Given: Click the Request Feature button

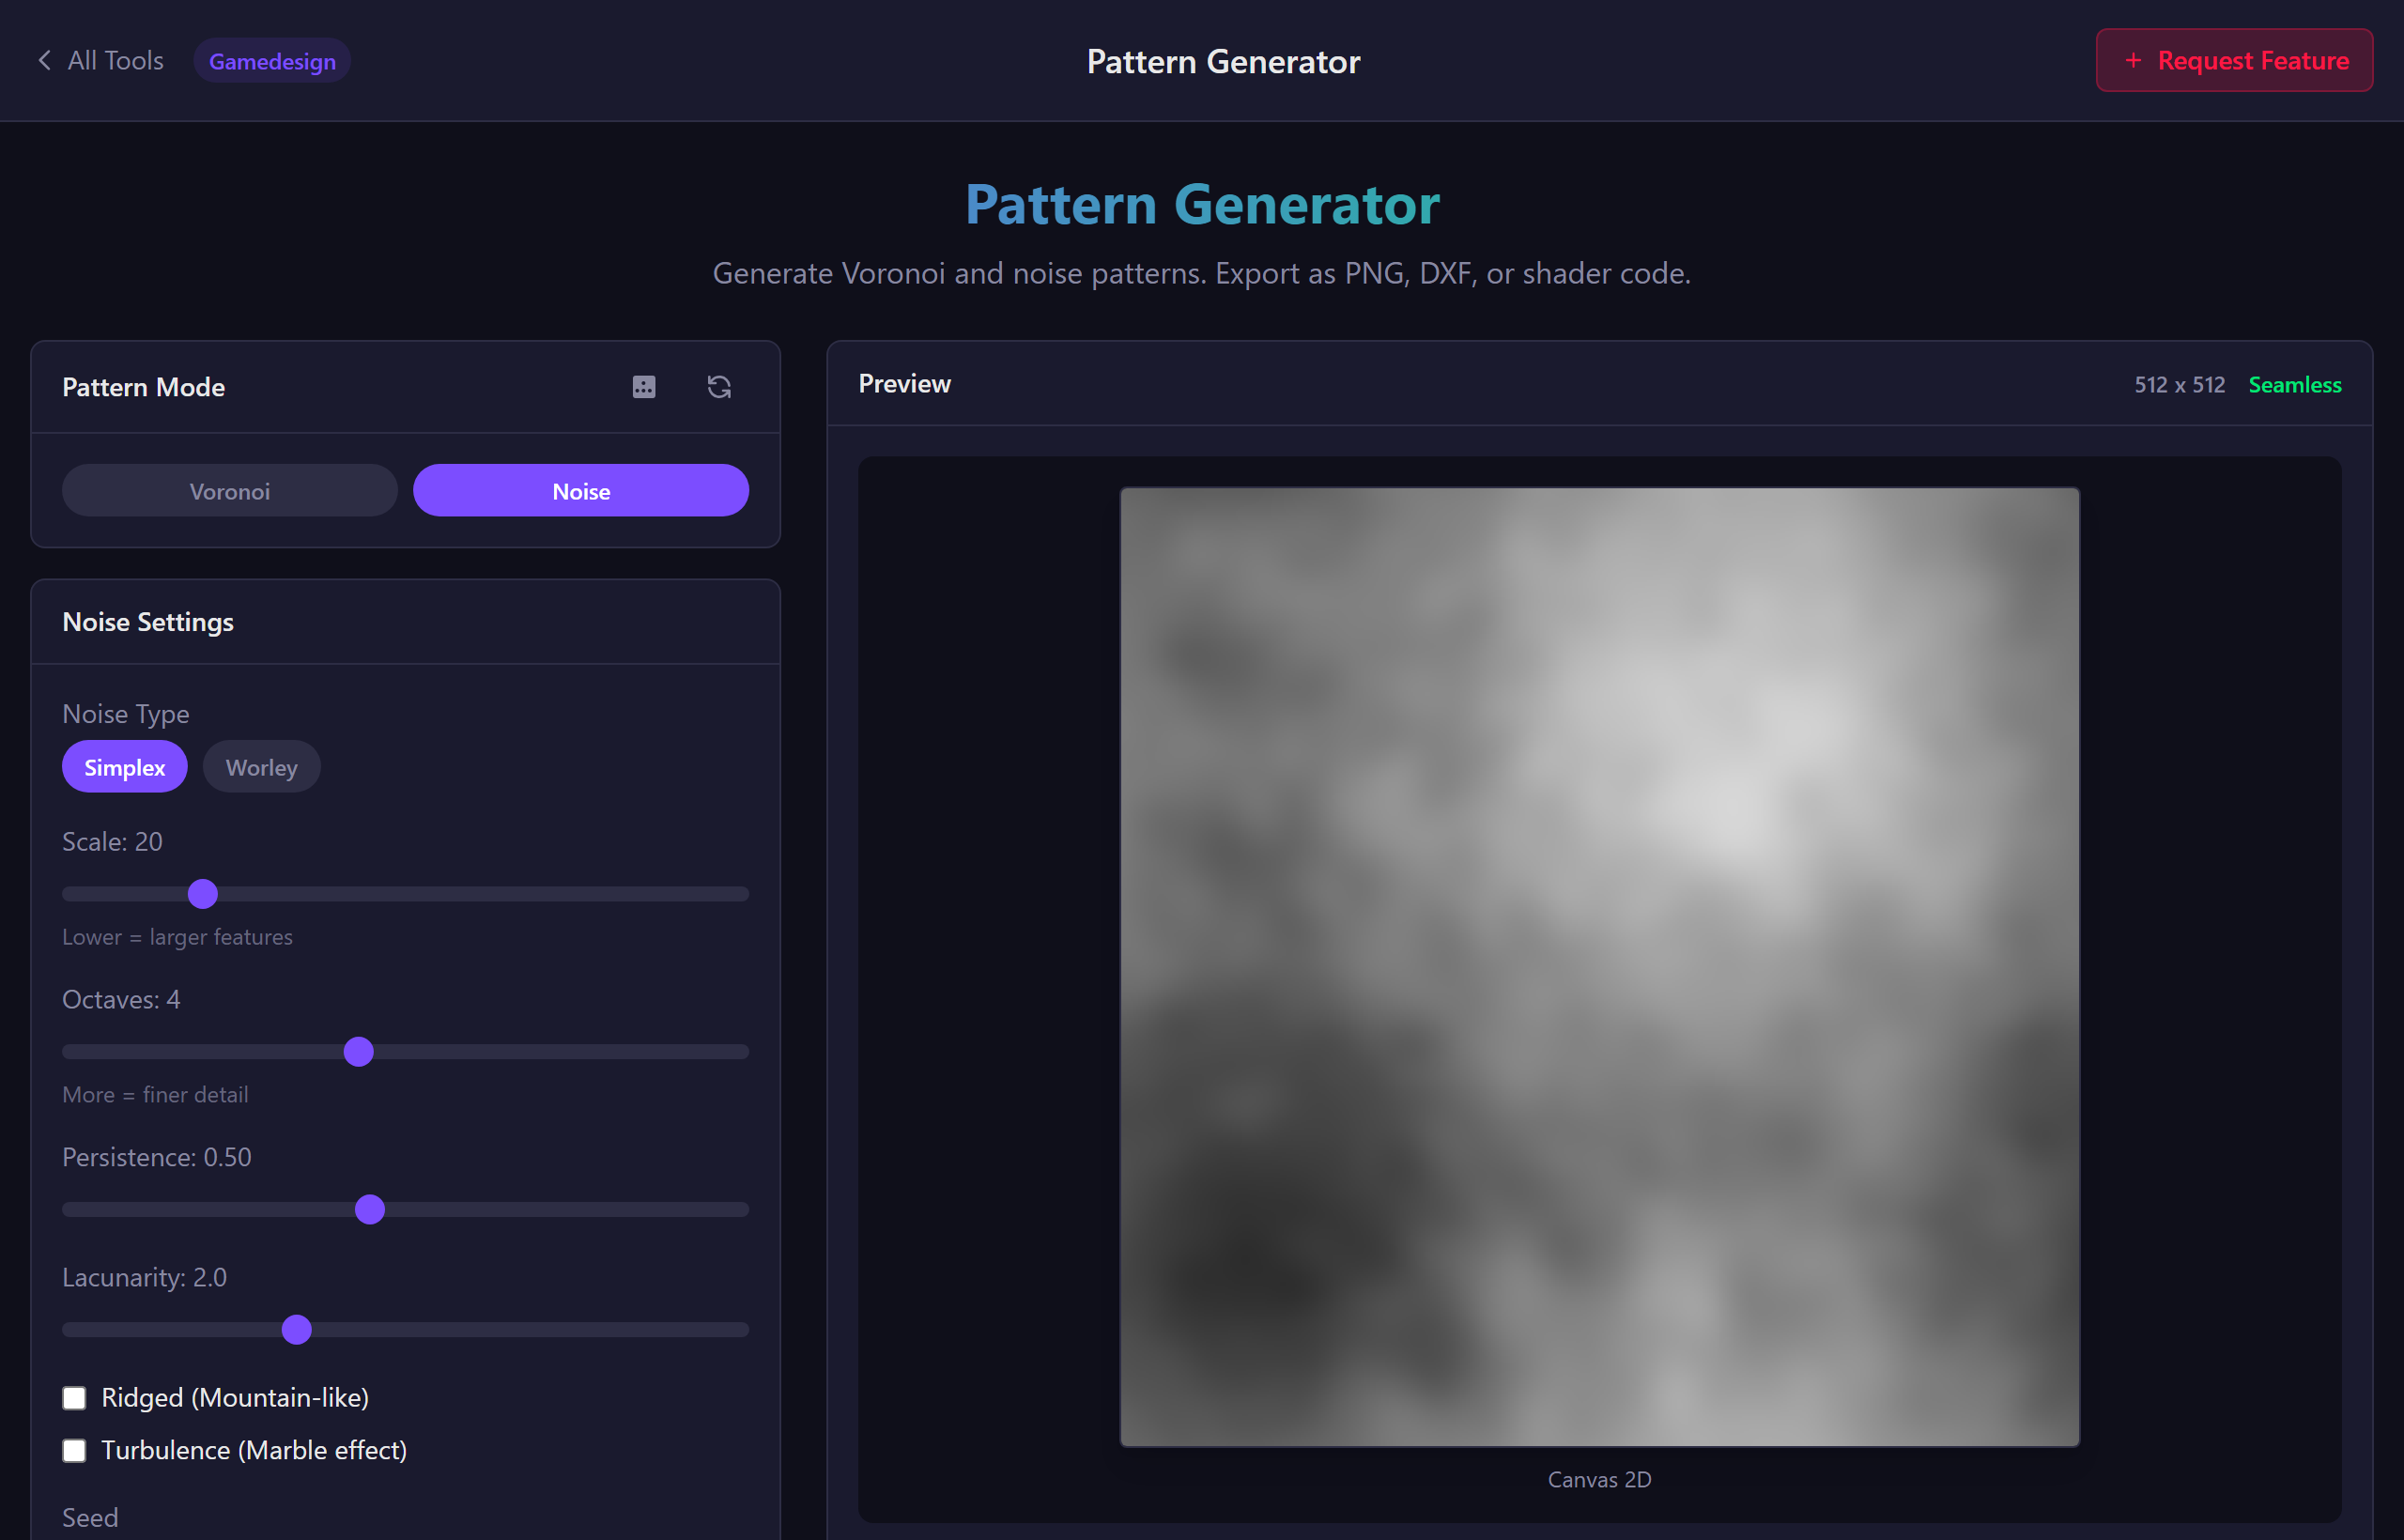Looking at the screenshot, I should pos(2233,60).
